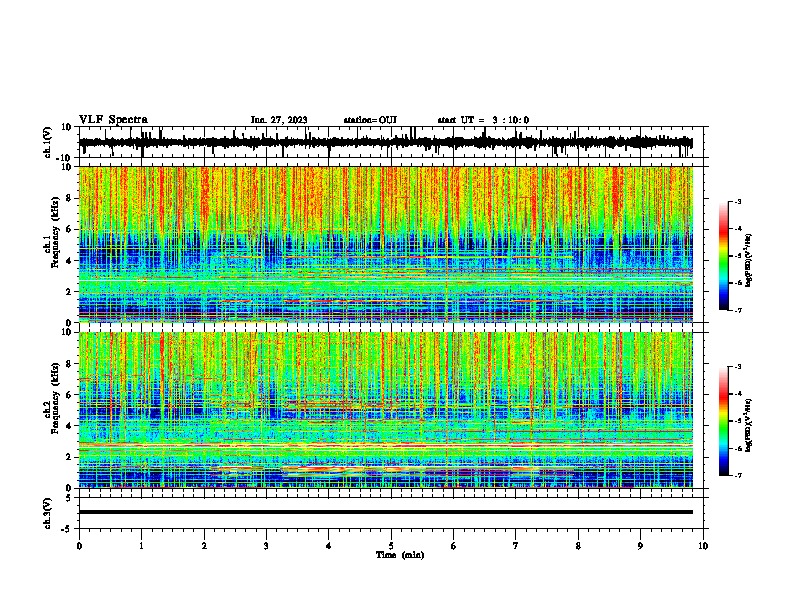Click the "-3" label on ch.1 color bar
Screen dimensions: 792x612
coord(738,202)
